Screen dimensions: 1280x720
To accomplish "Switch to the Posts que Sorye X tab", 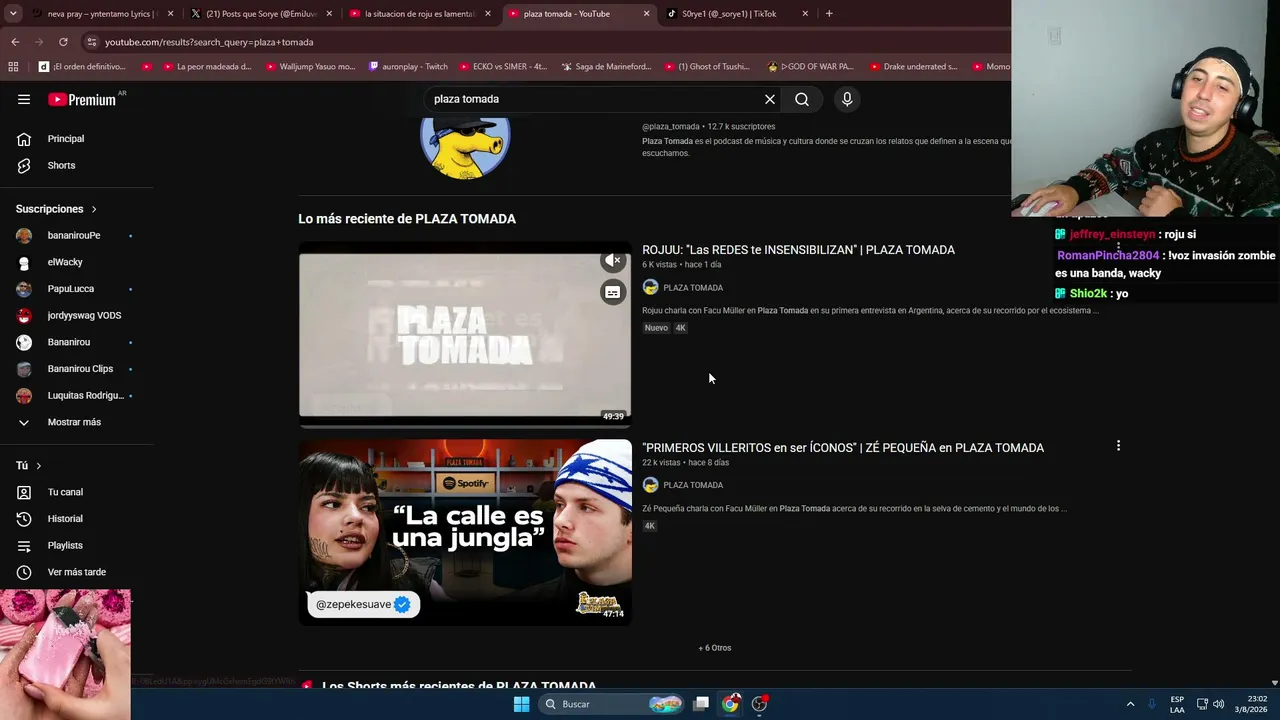I will tap(260, 14).
